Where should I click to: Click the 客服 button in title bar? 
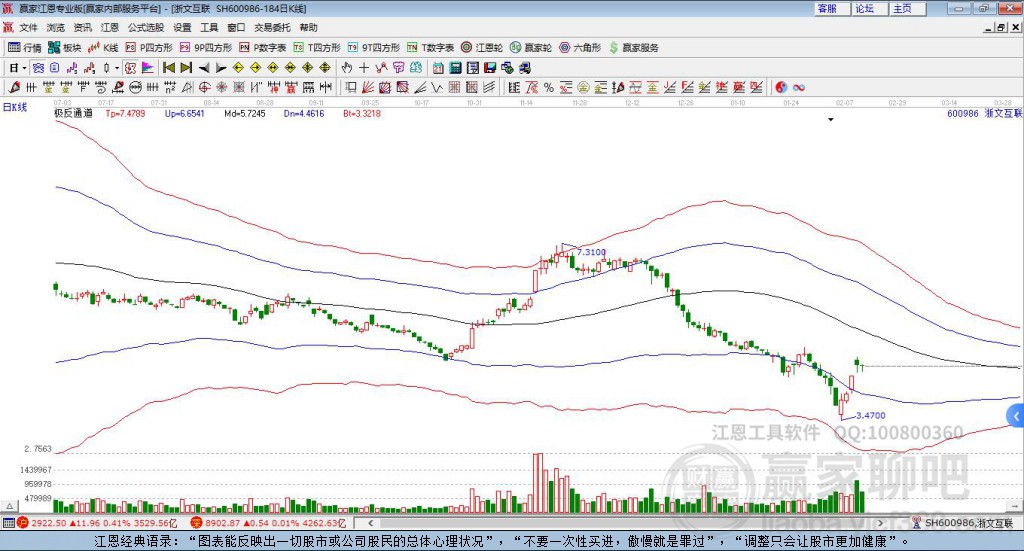pyautogui.click(x=832, y=8)
